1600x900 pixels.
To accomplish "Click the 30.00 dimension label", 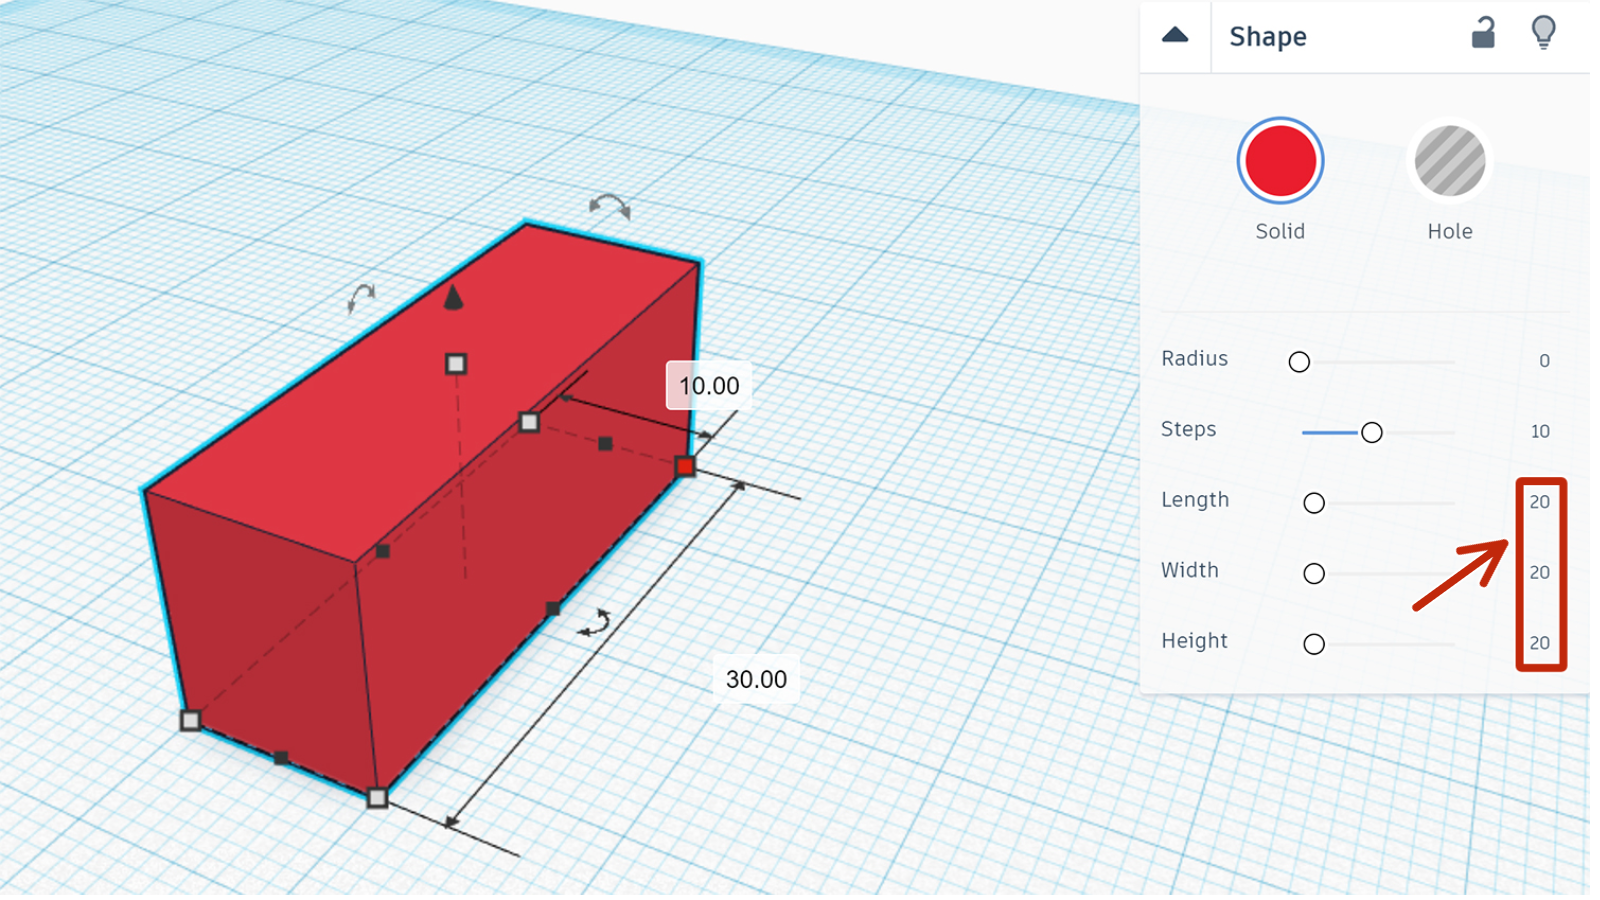I will 756,679.
